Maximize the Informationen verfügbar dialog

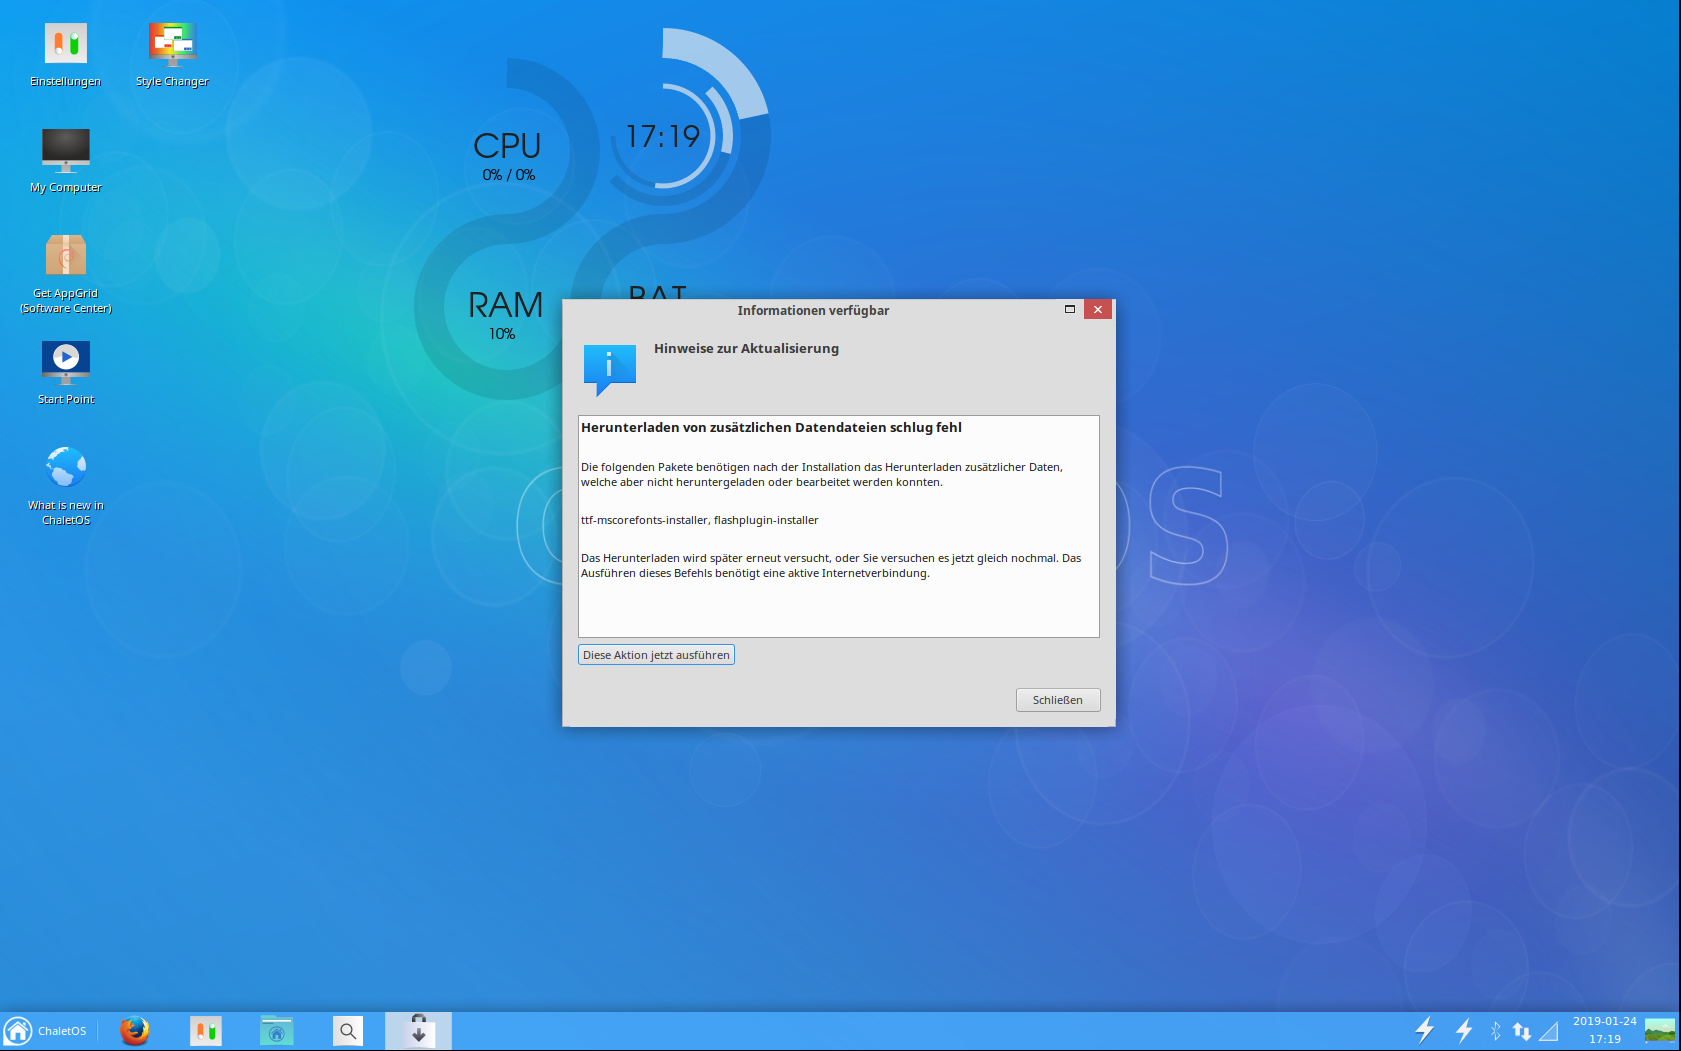1070,310
